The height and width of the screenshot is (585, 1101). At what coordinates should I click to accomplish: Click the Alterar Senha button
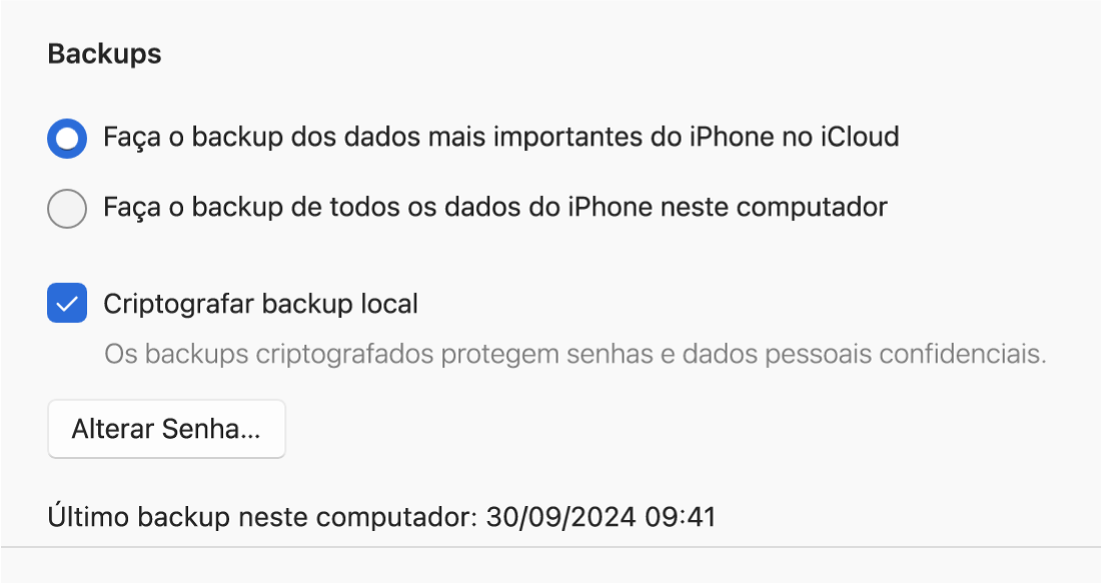tap(166, 430)
